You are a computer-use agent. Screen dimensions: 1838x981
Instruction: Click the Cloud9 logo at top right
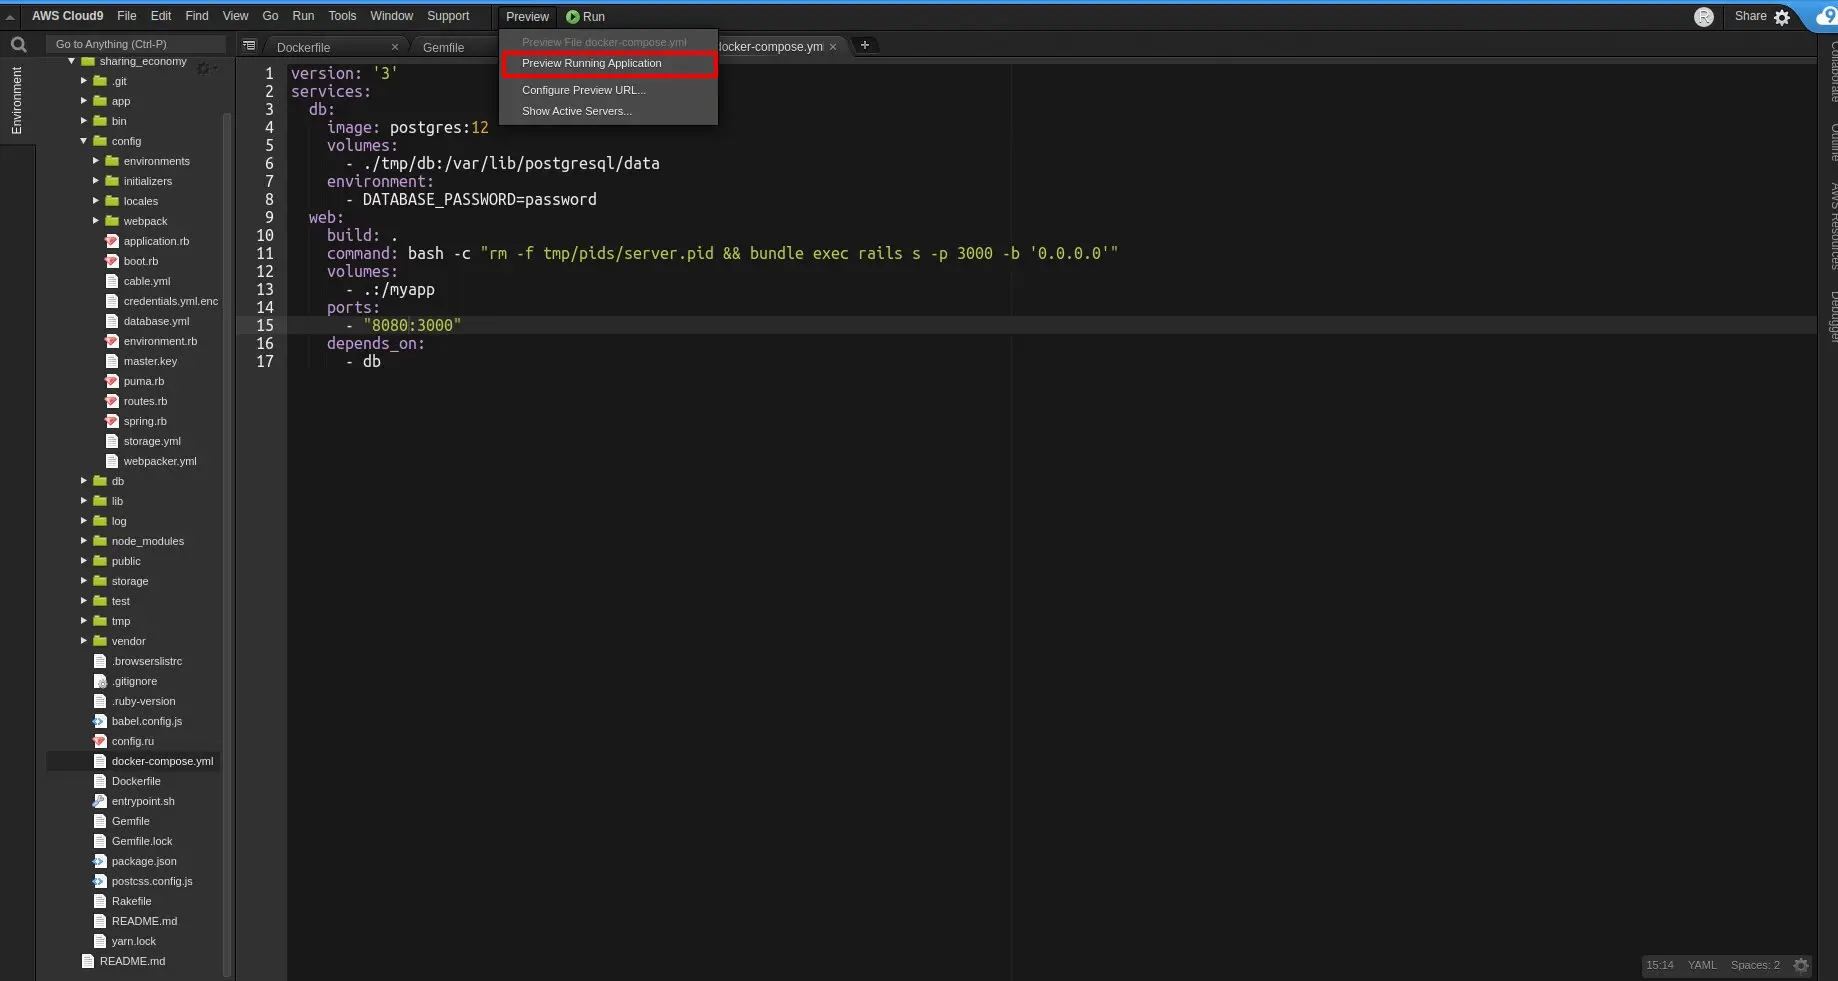1825,17
